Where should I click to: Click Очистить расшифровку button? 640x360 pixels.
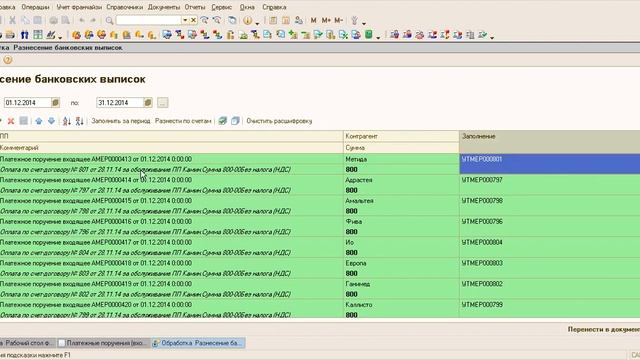click(279, 121)
